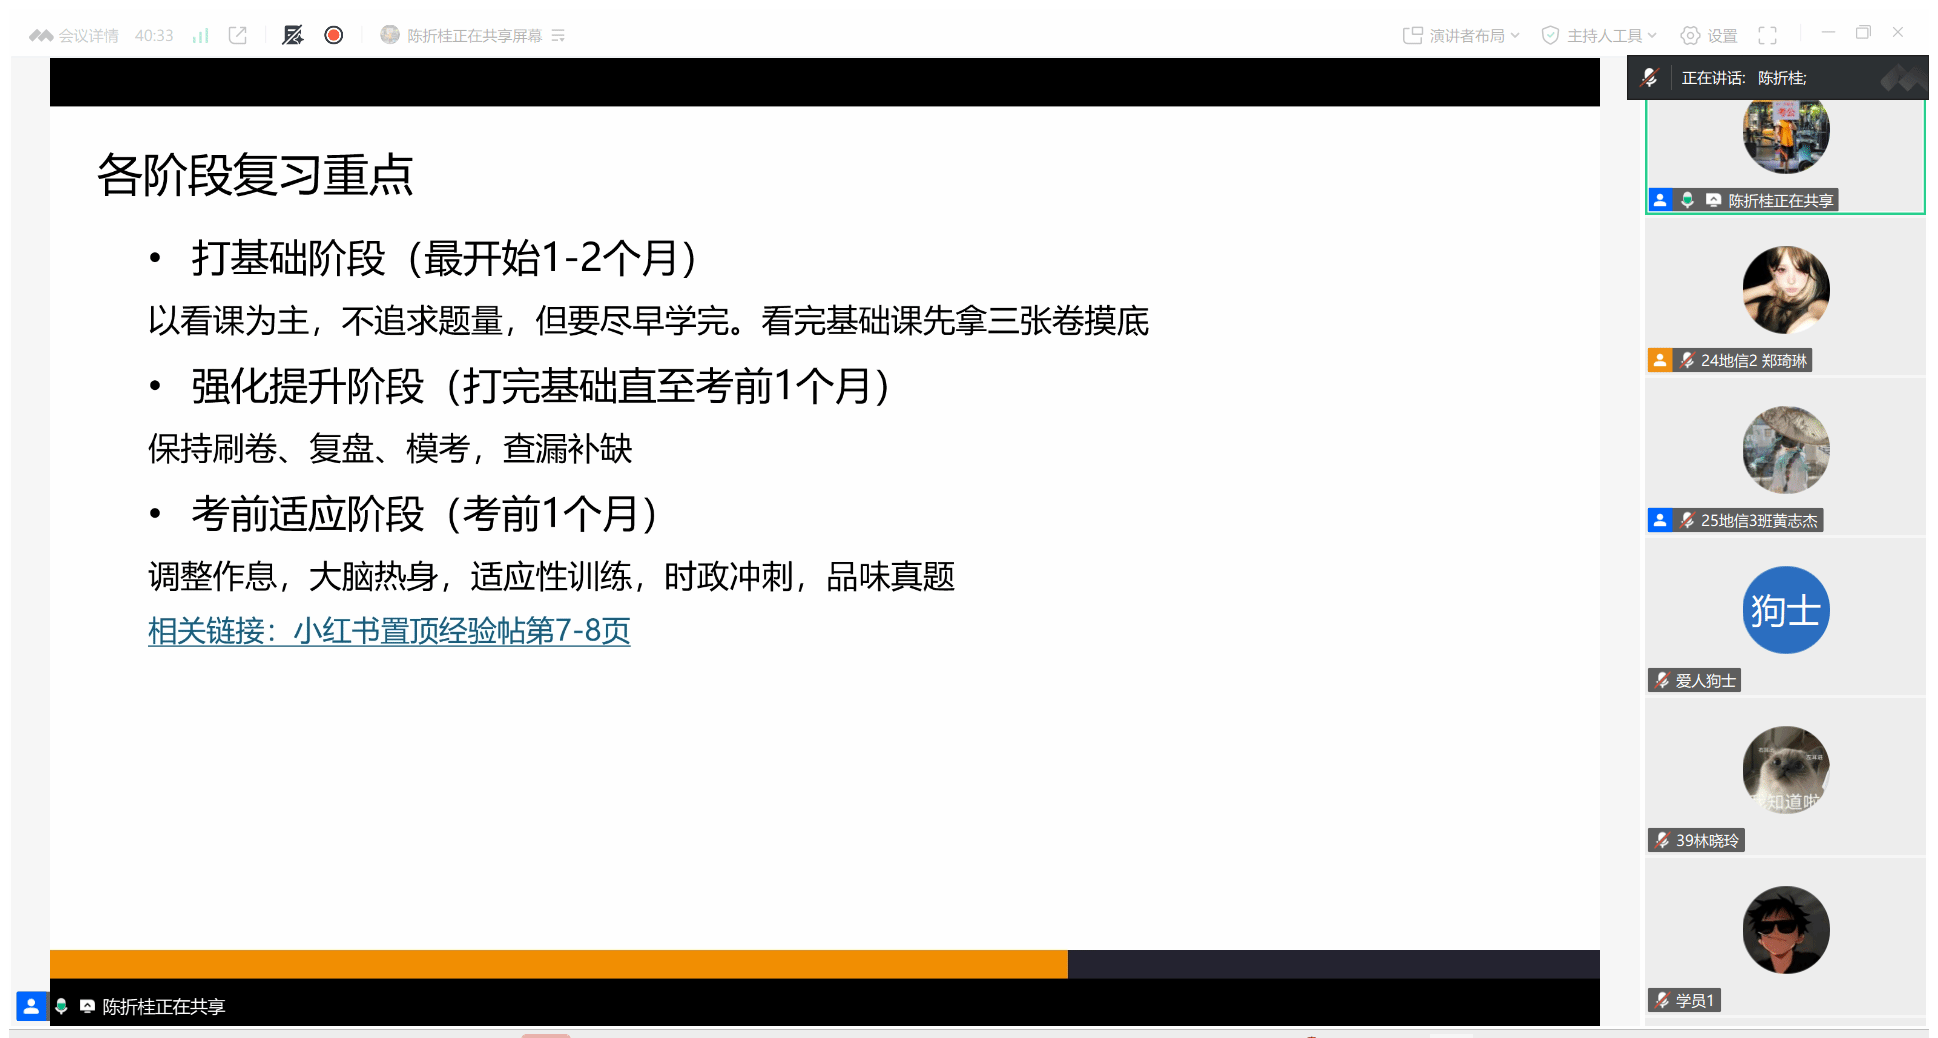Expand the screen sharing list icon
This screenshot has height=1038, width=1938.
click(x=559, y=36)
